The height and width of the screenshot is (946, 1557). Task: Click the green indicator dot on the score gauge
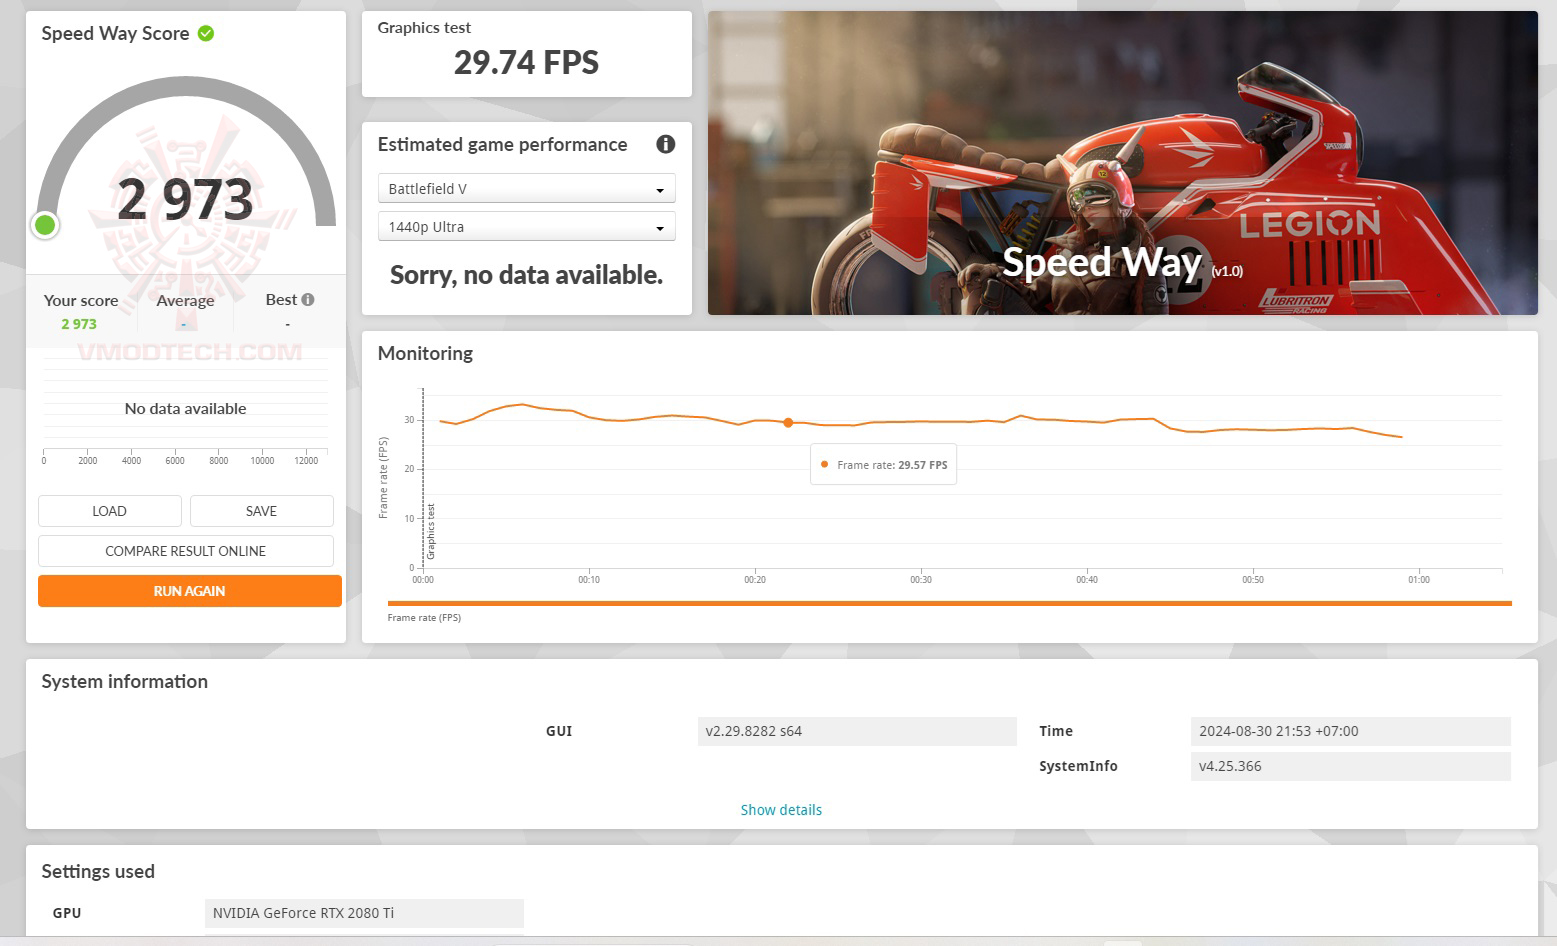pos(45,225)
